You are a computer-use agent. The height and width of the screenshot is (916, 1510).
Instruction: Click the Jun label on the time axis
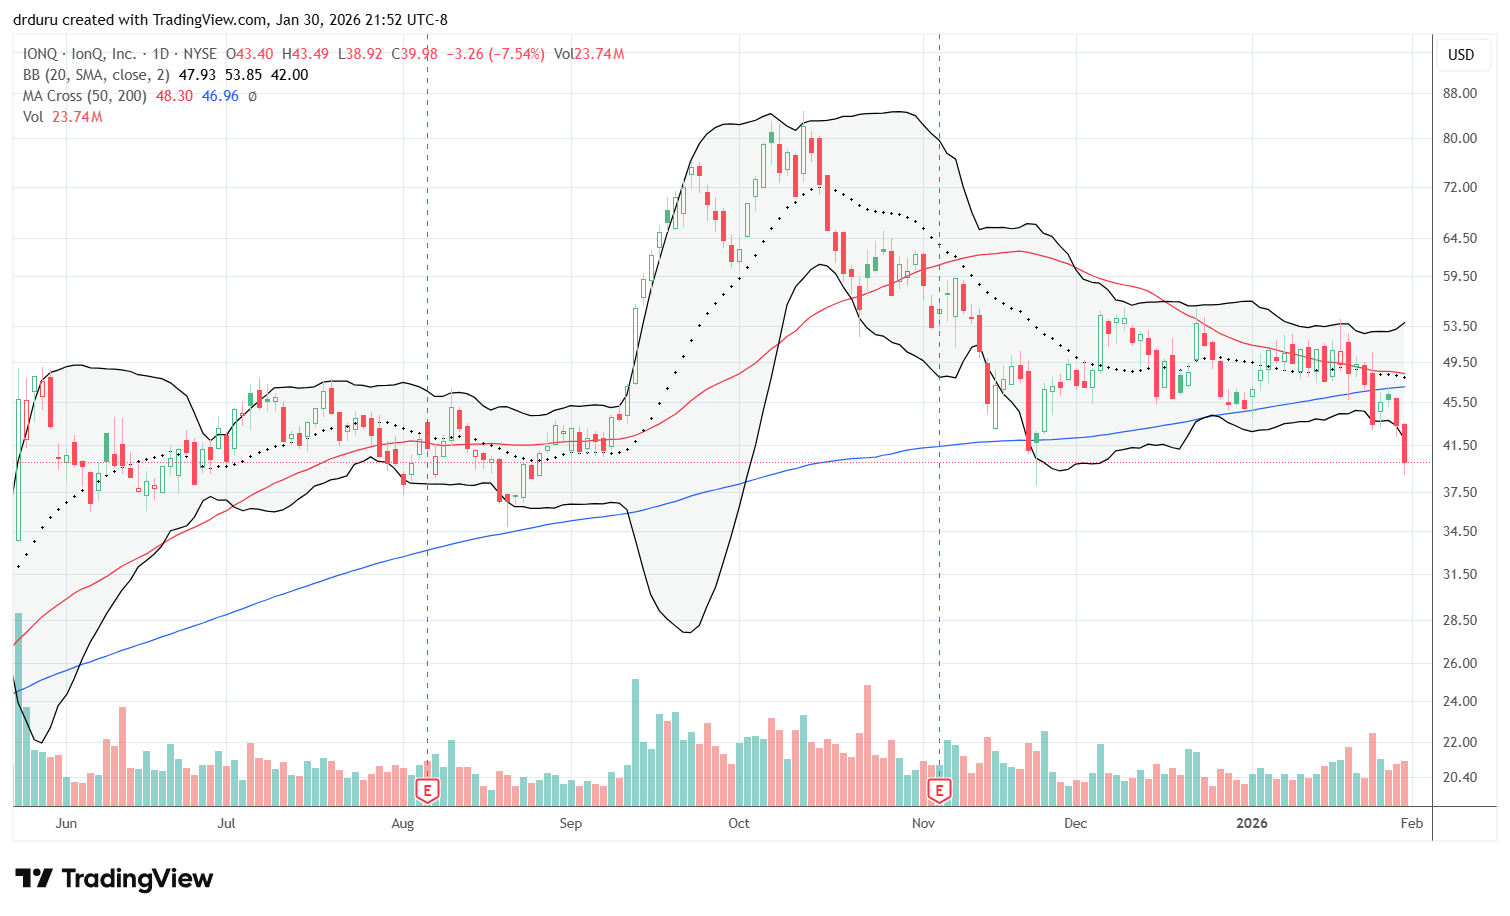pyautogui.click(x=66, y=823)
